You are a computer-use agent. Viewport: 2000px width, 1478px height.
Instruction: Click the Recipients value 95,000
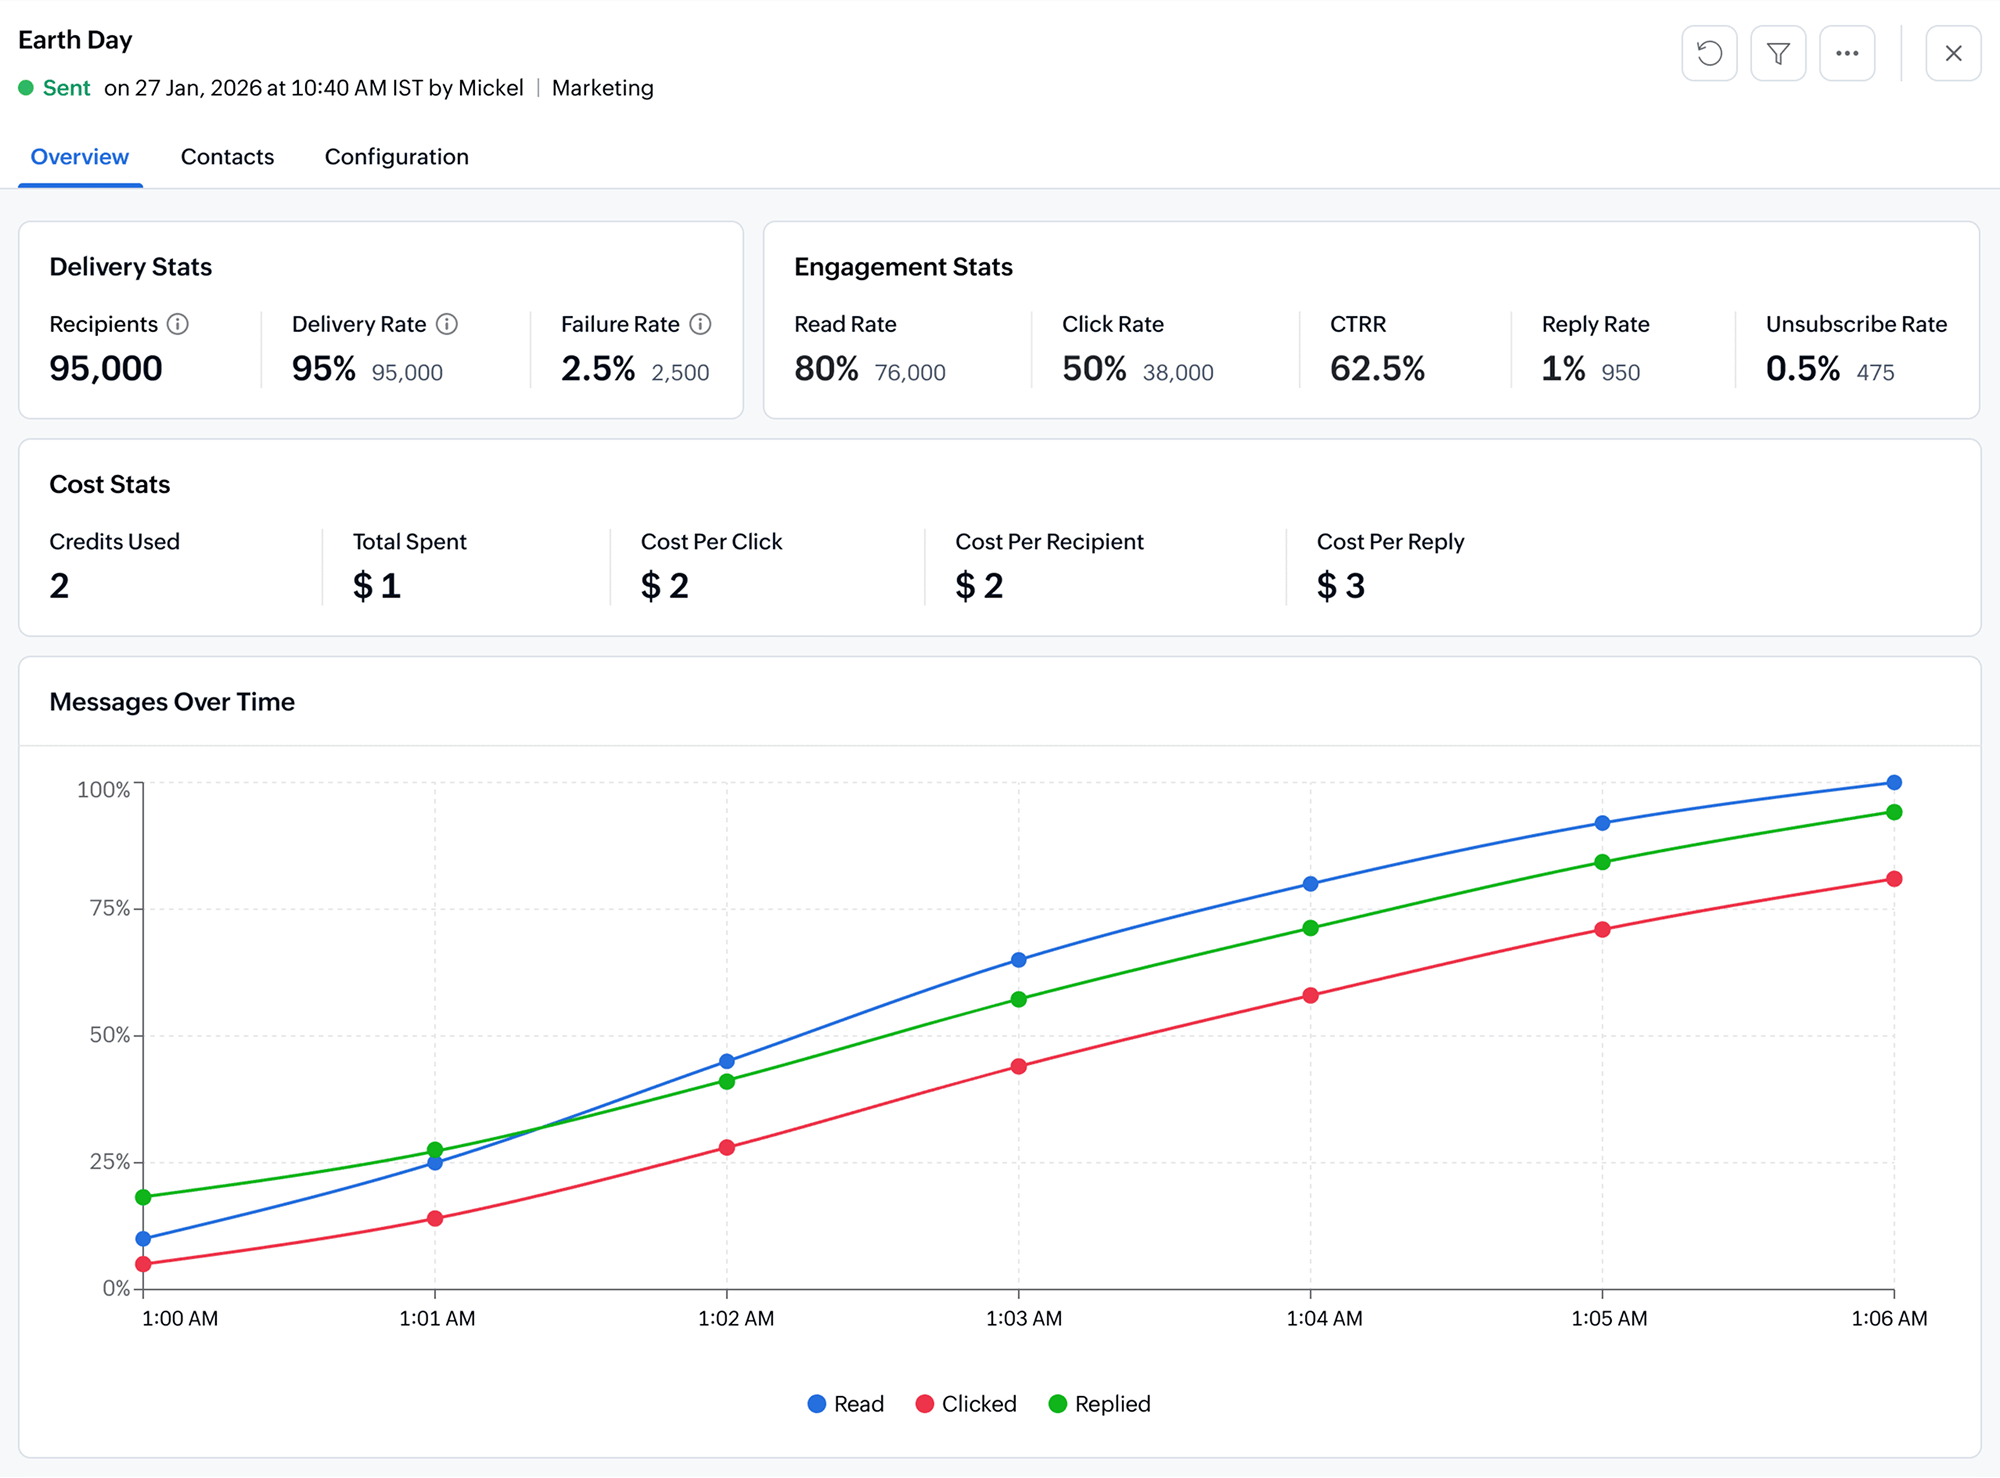[106, 369]
